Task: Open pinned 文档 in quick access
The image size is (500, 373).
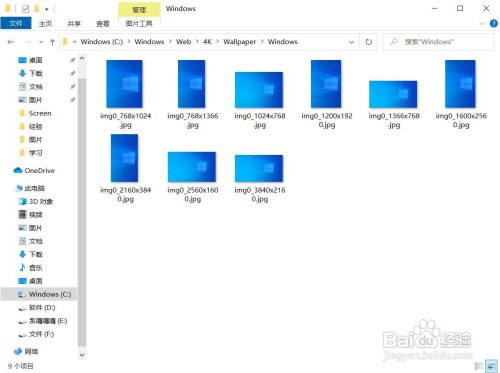Action: point(36,87)
